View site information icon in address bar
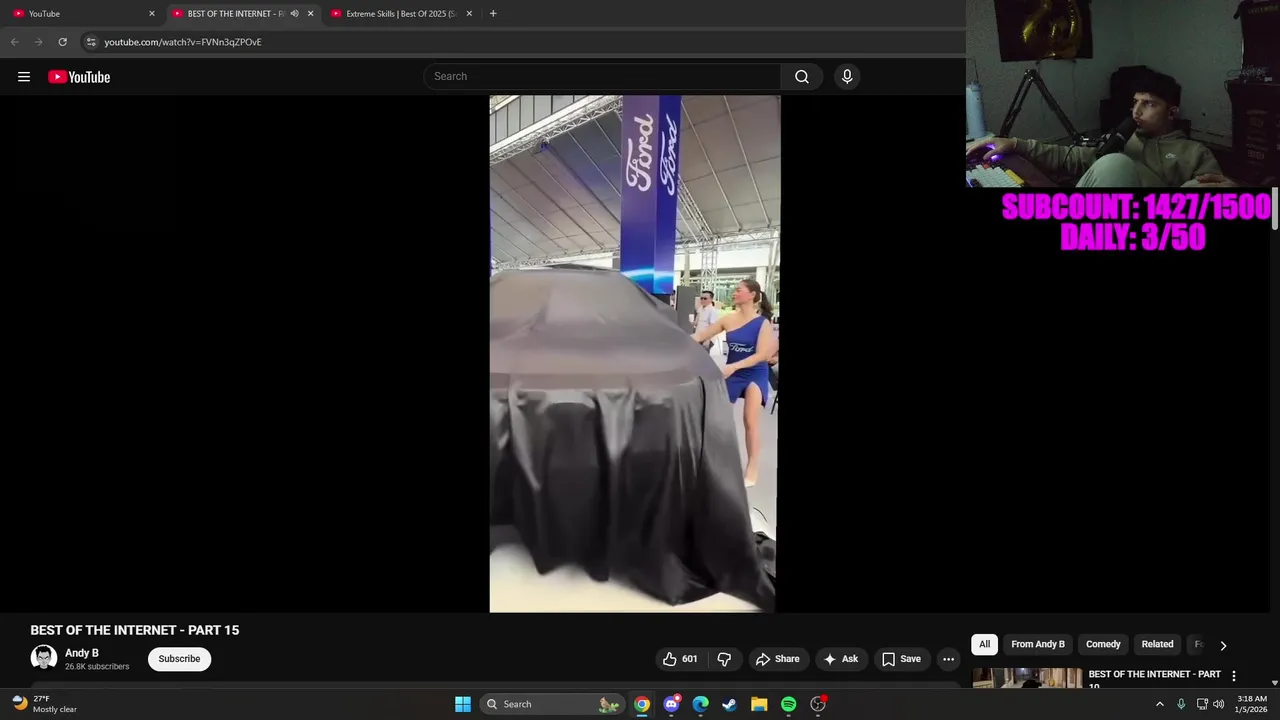This screenshot has height=720, width=1280. 91,42
